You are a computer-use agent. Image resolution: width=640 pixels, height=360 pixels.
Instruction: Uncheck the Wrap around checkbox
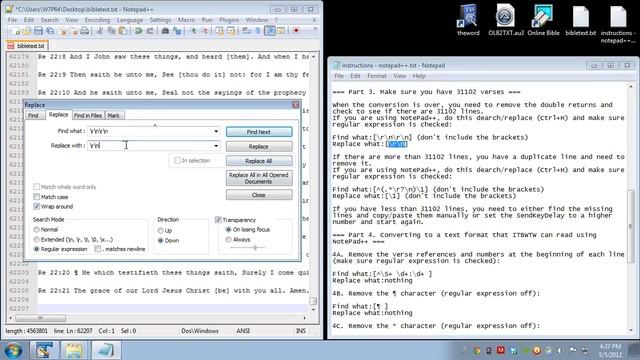(x=37, y=207)
